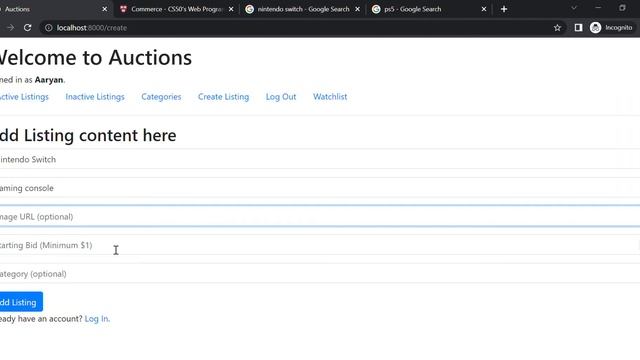640x360 pixels.
Task: Click the username Aaryan text
Action: 49,80
